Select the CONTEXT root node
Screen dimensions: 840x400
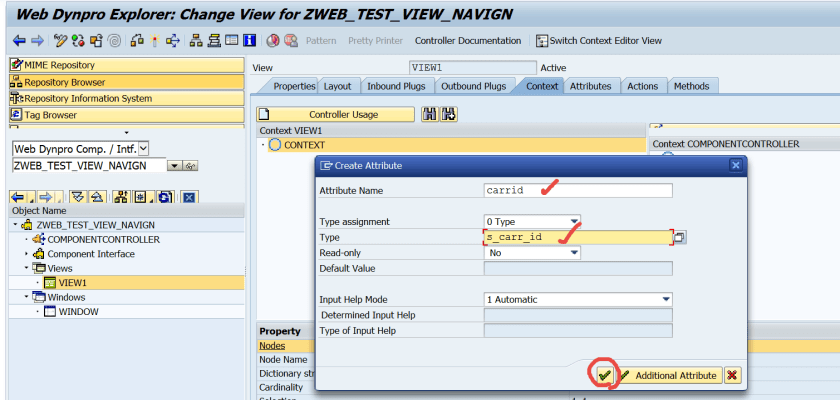[x=304, y=145]
